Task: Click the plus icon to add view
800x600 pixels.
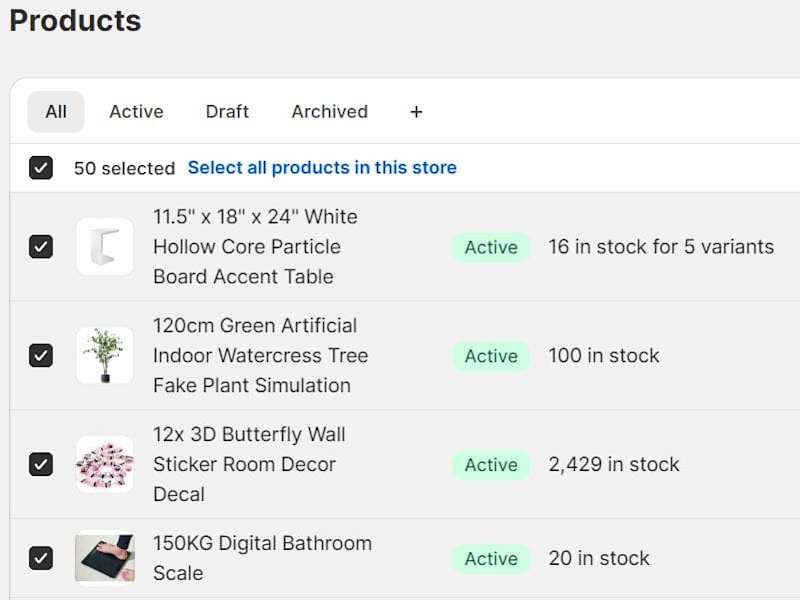Action: (x=416, y=112)
